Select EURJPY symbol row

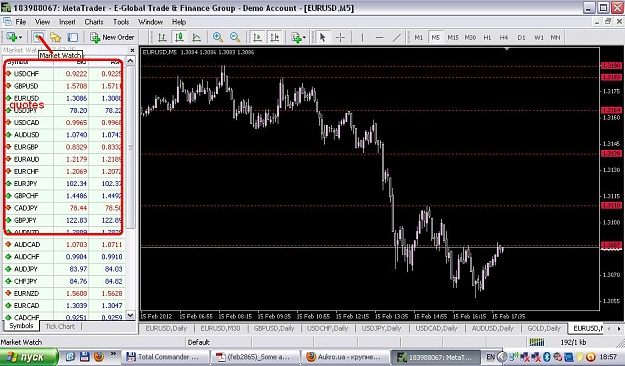point(64,184)
